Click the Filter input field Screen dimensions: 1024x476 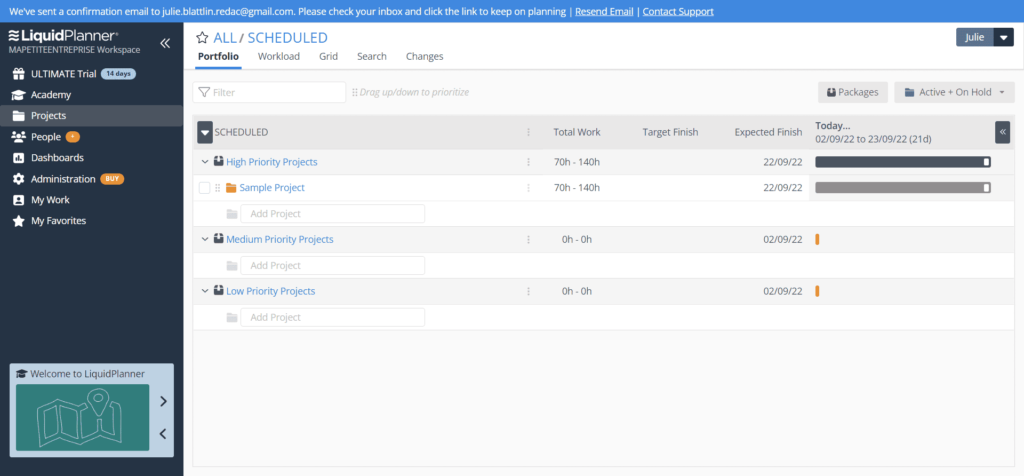(269, 92)
